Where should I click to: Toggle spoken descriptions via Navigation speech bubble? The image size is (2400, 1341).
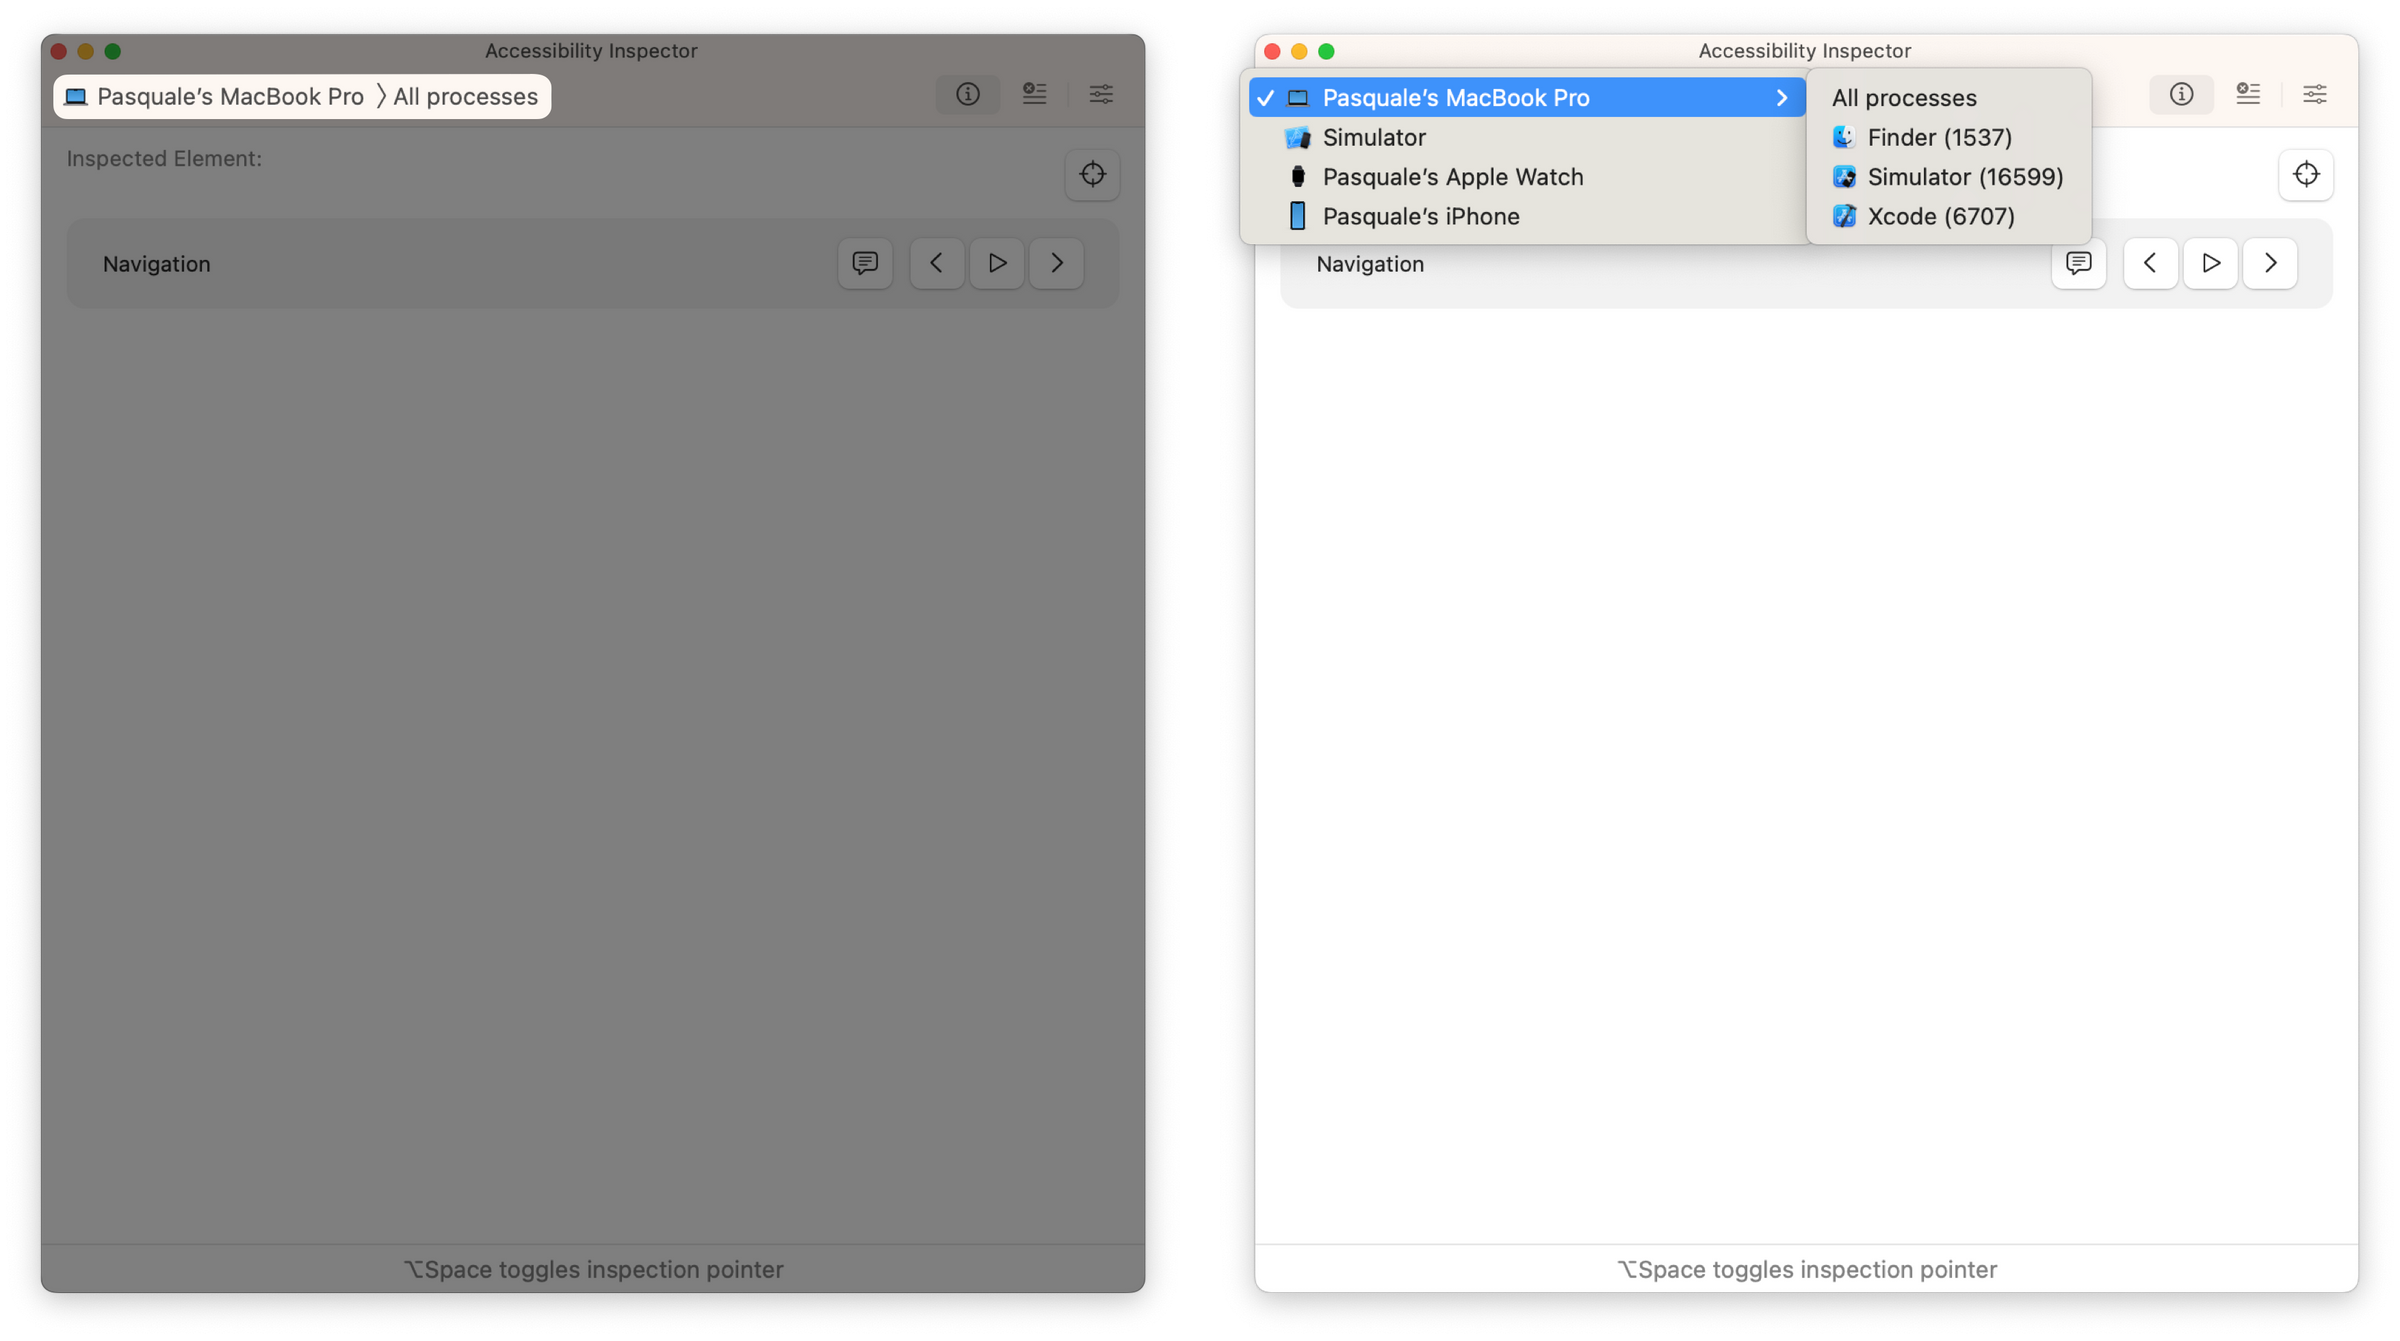tap(2079, 263)
